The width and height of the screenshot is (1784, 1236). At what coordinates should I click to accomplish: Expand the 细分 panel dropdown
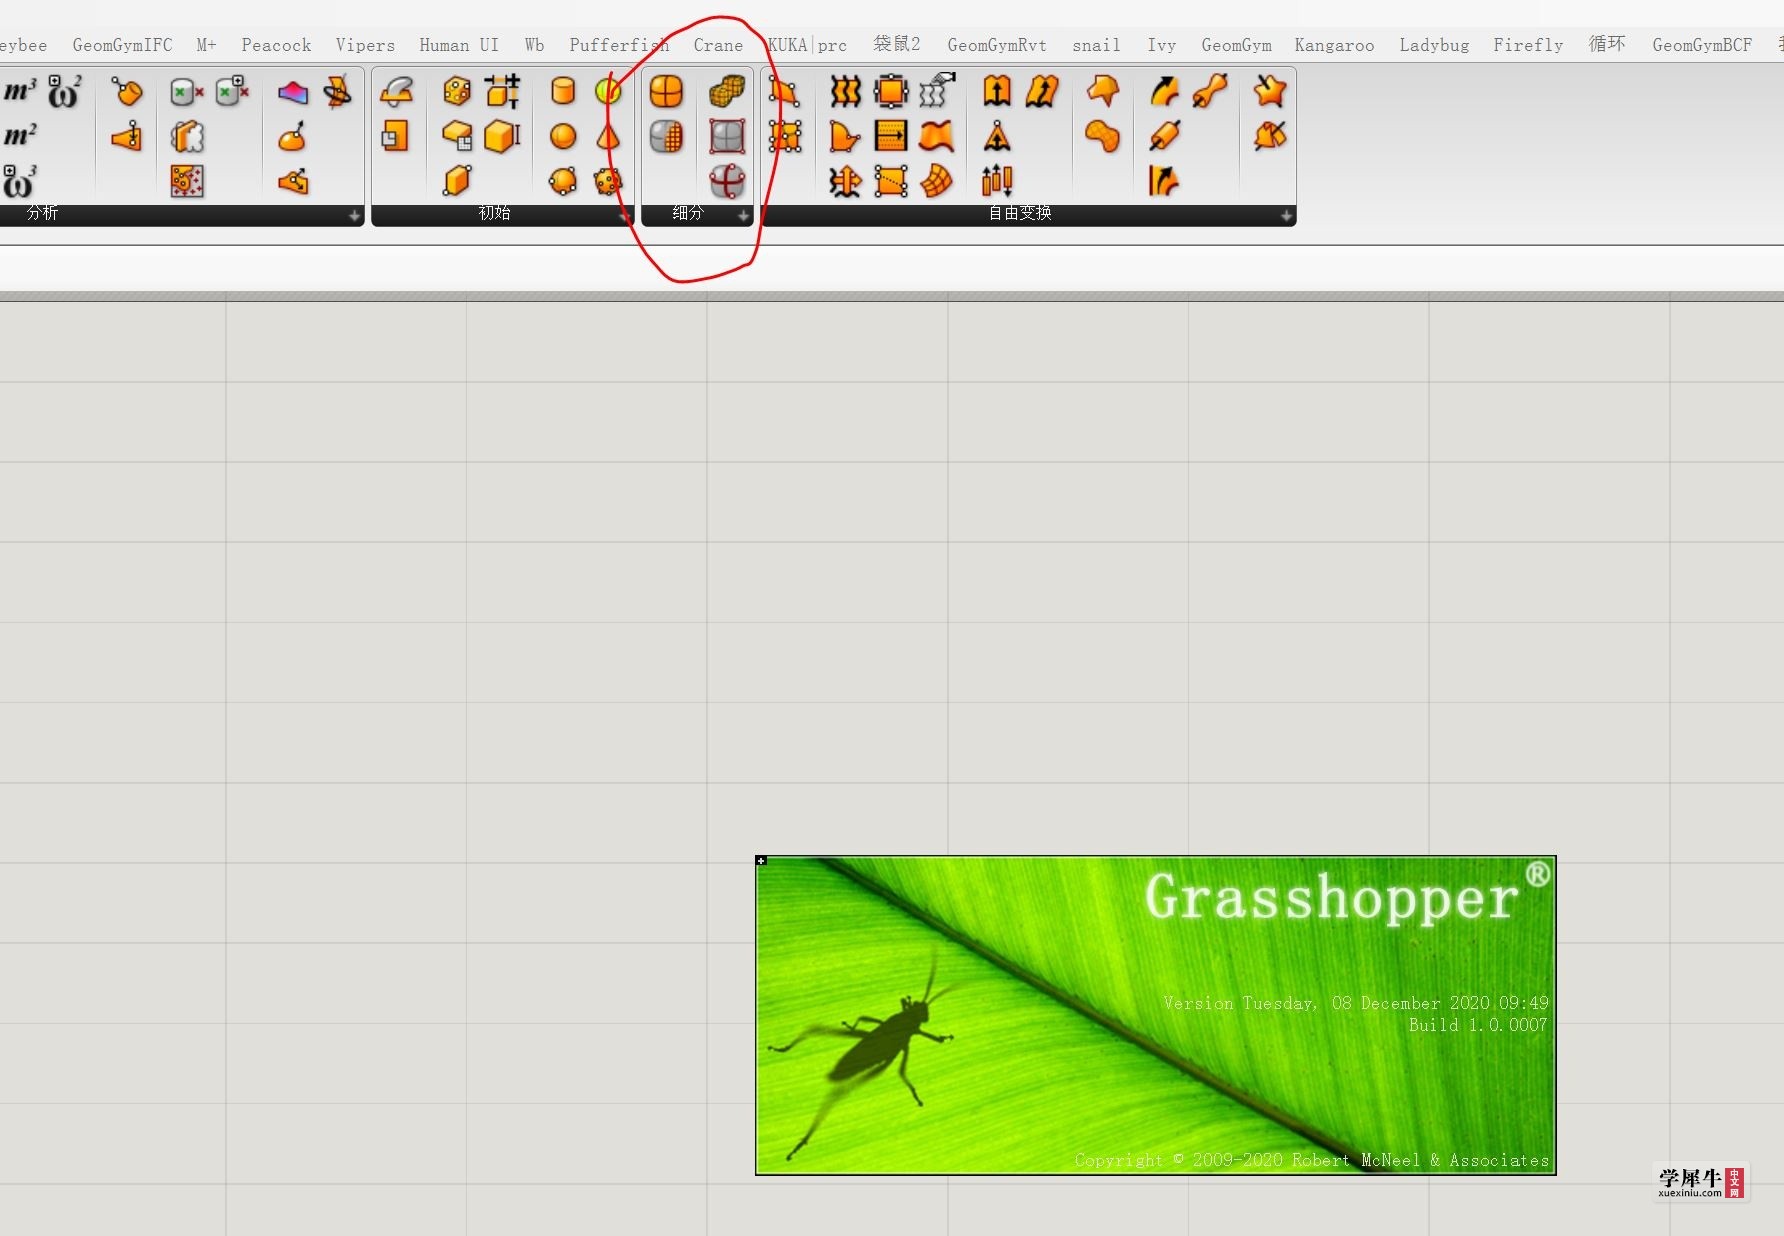click(743, 216)
